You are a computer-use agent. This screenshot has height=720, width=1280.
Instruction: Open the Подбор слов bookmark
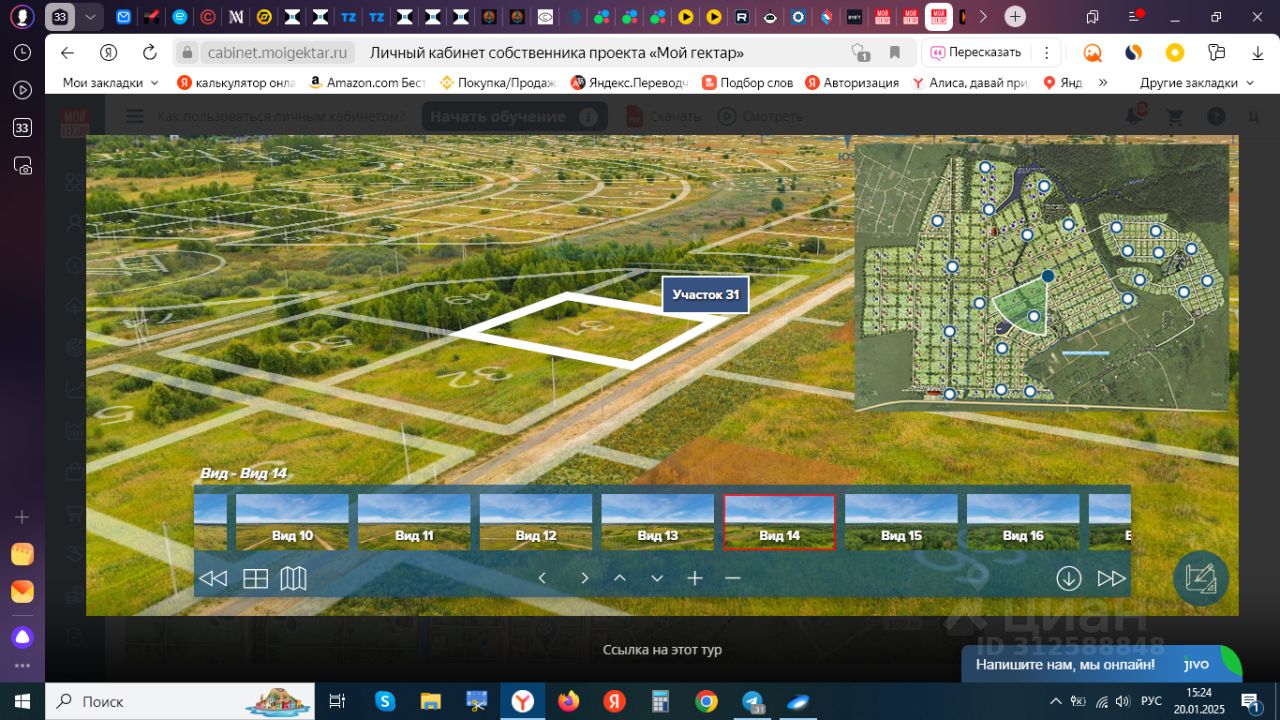(748, 83)
